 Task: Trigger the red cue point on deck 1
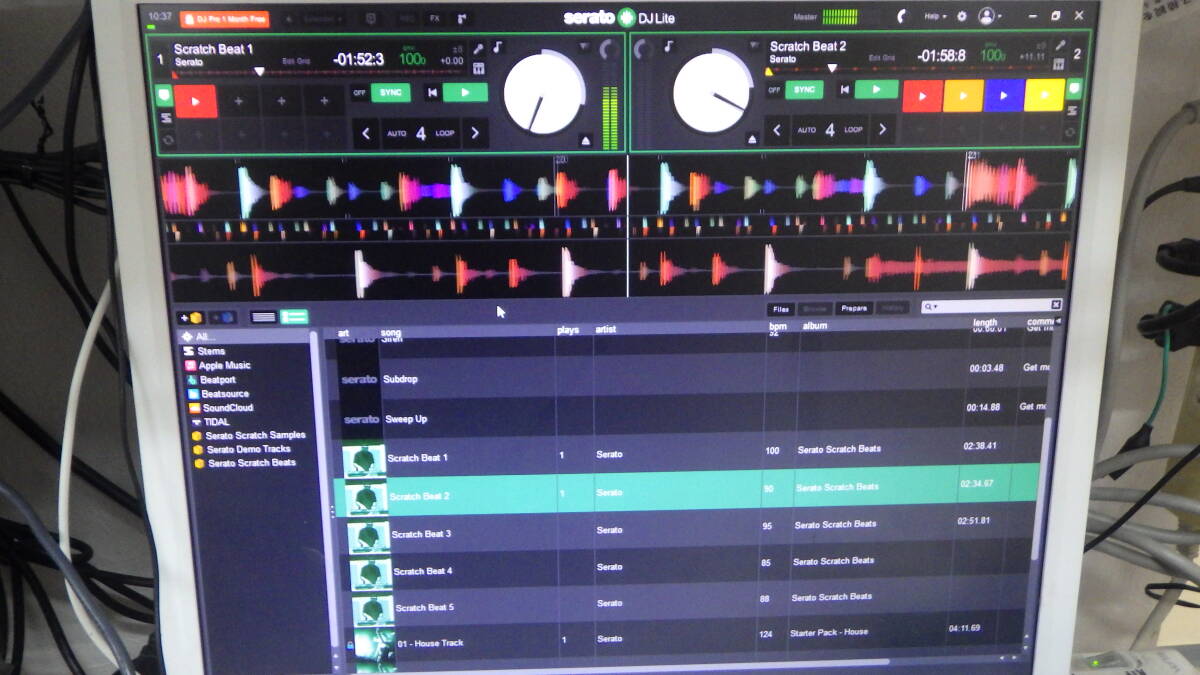tap(196, 100)
